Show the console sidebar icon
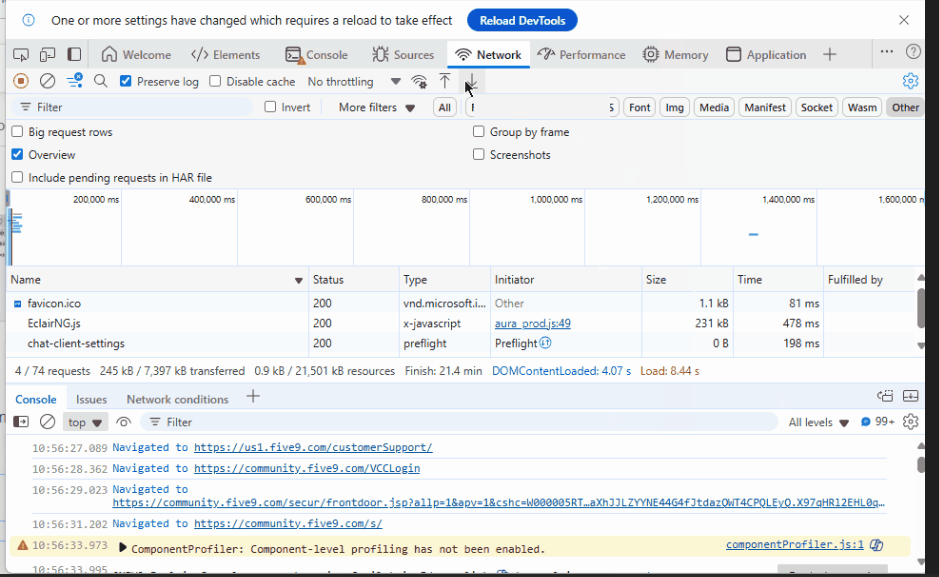Viewport: 939px width, 577px height. pos(21,422)
